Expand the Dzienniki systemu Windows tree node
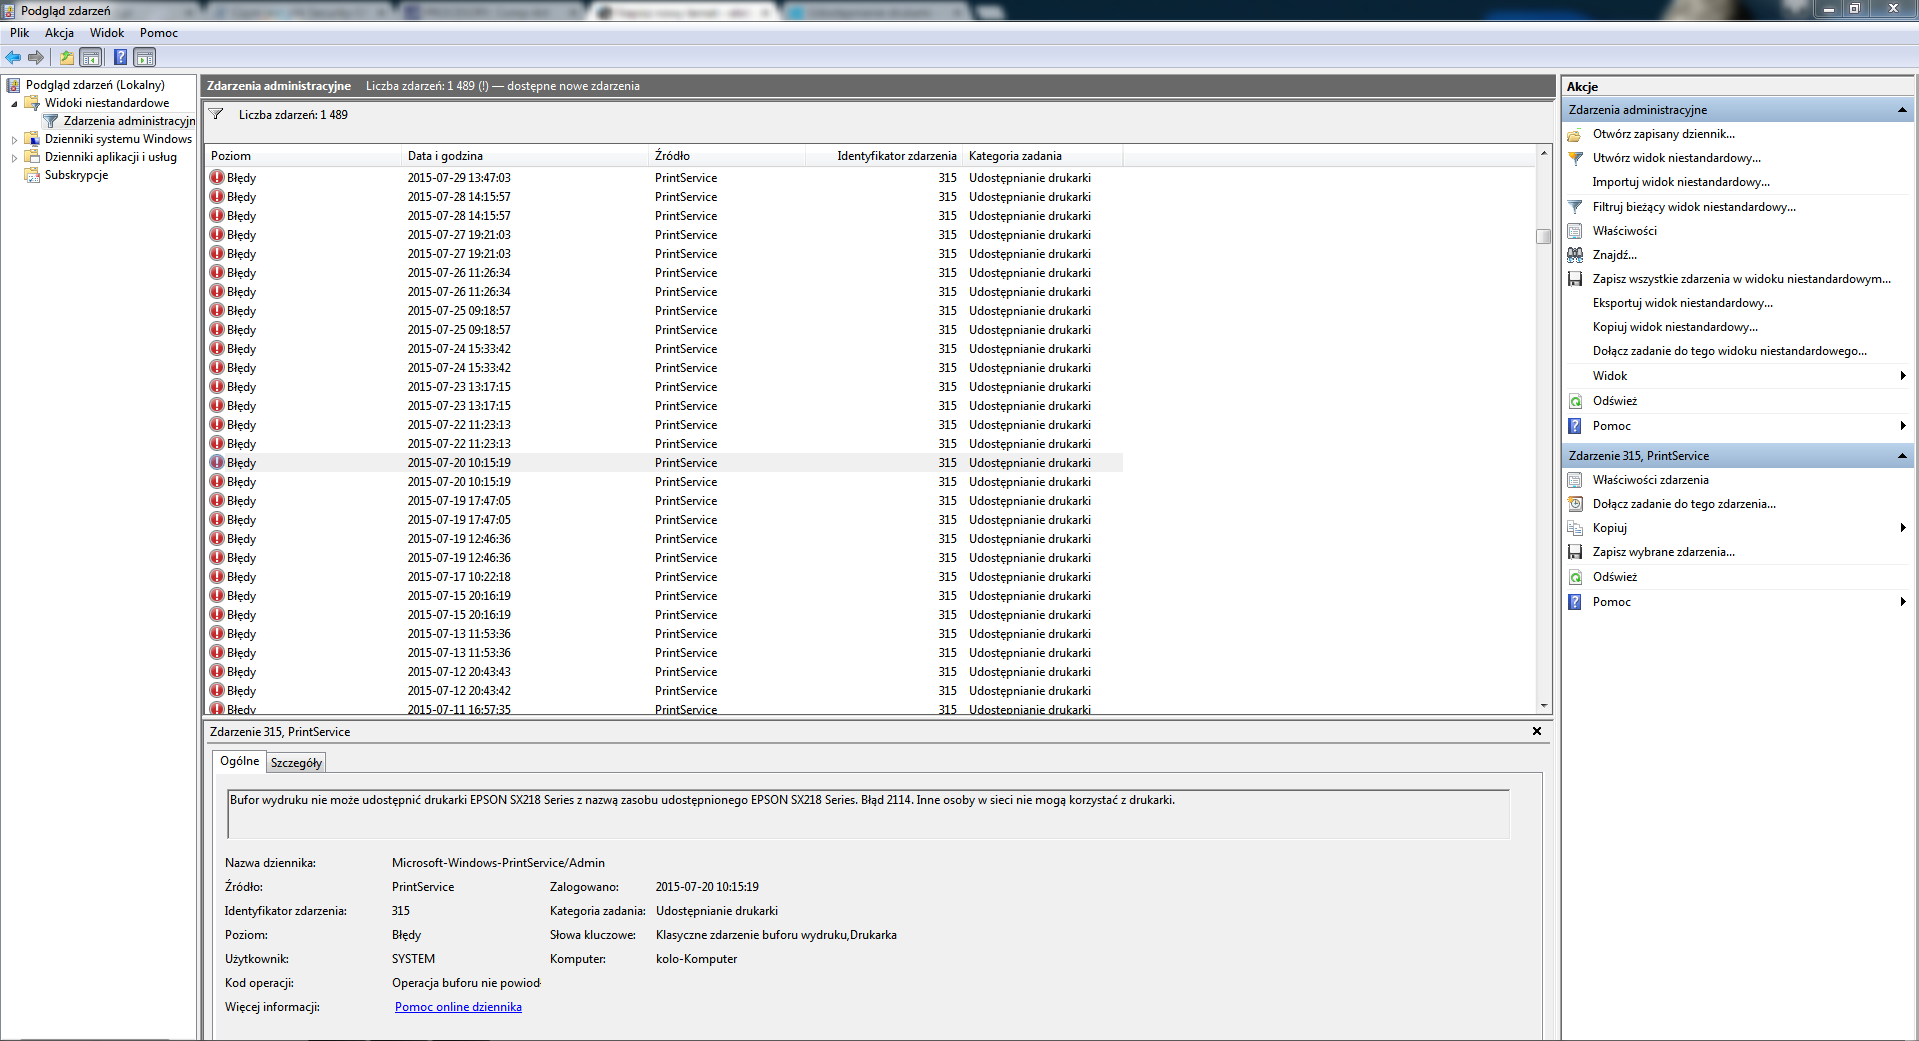The height and width of the screenshot is (1041, 1919). pos(14,140)
